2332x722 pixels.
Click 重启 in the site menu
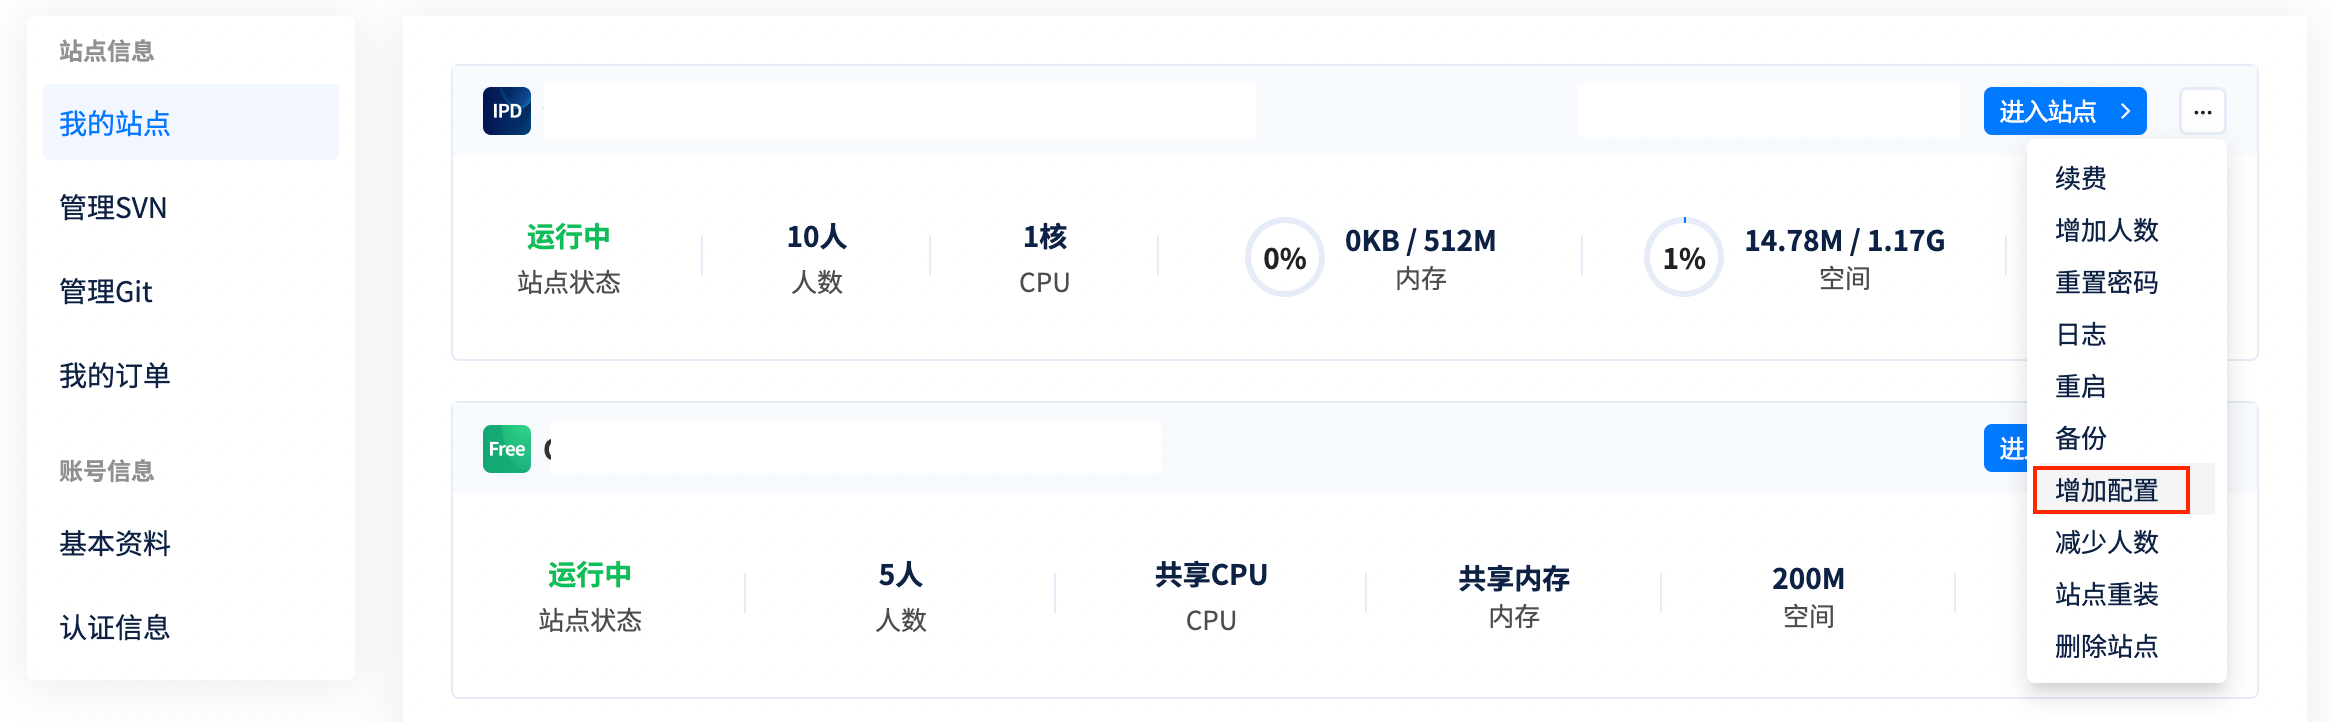coord(2081,386)
